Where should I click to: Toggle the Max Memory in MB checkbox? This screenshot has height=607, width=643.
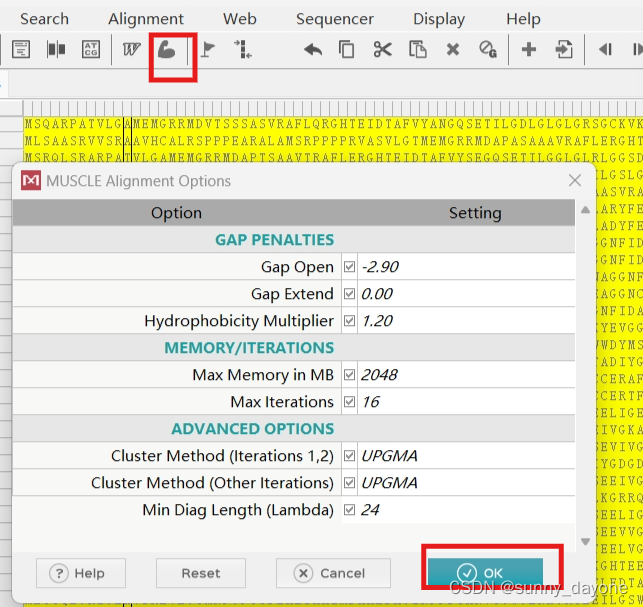pyautogui.click(x=349, y=374)
